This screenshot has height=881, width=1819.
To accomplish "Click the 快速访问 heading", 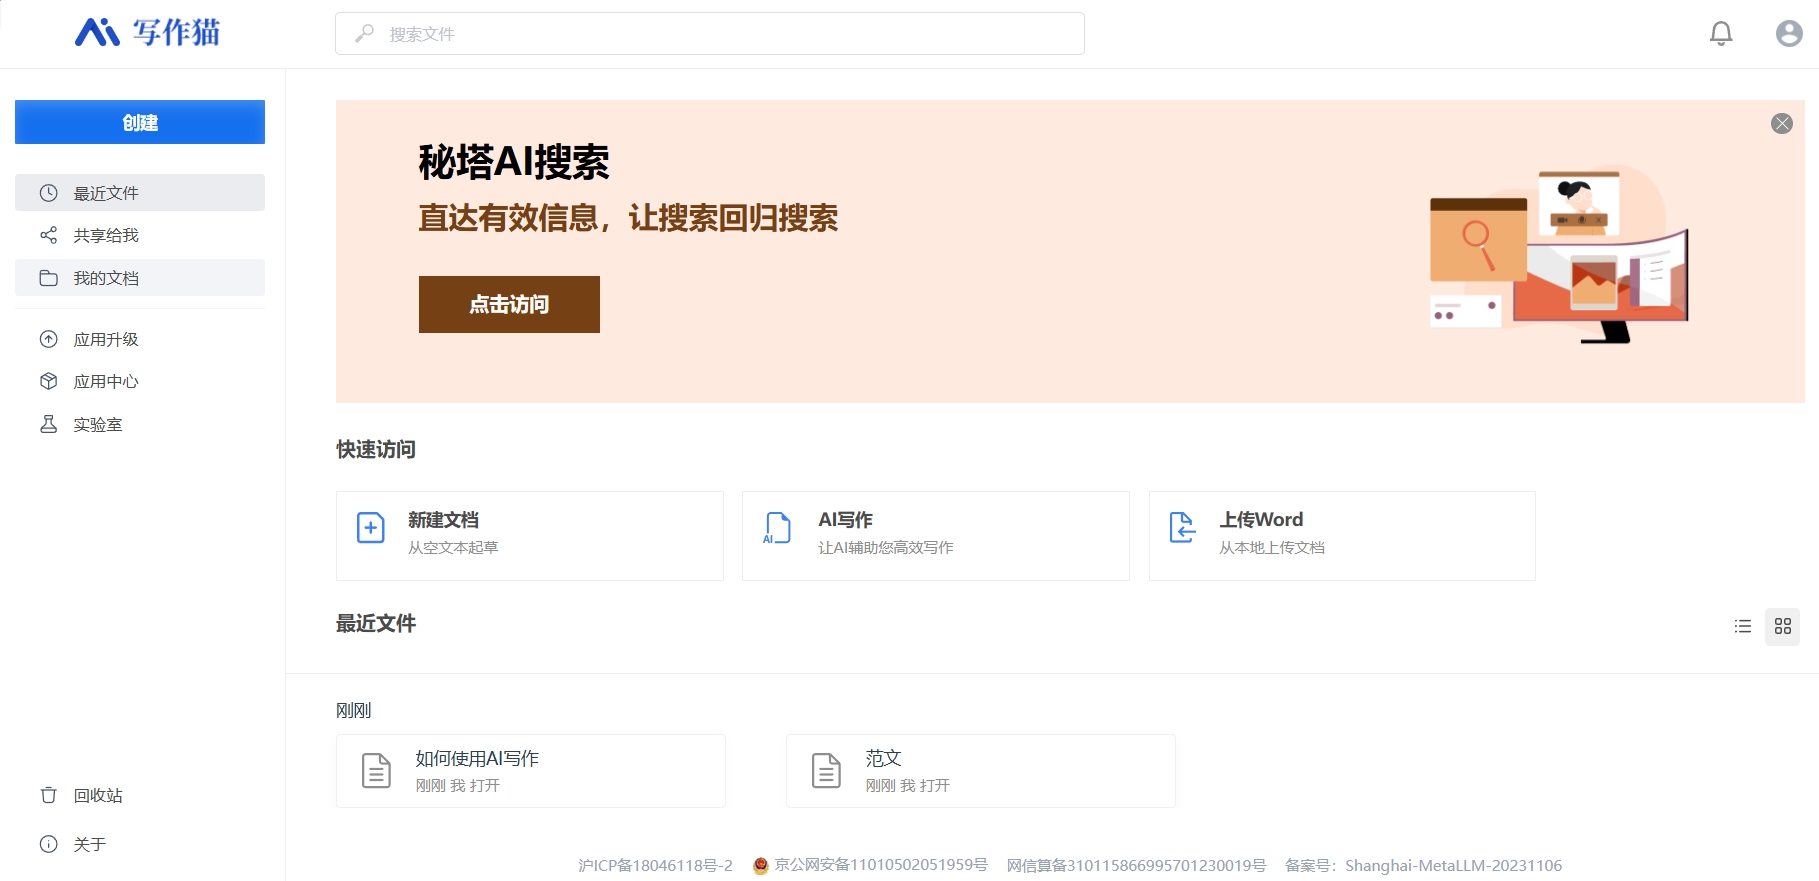I will (x=376, y=449).
